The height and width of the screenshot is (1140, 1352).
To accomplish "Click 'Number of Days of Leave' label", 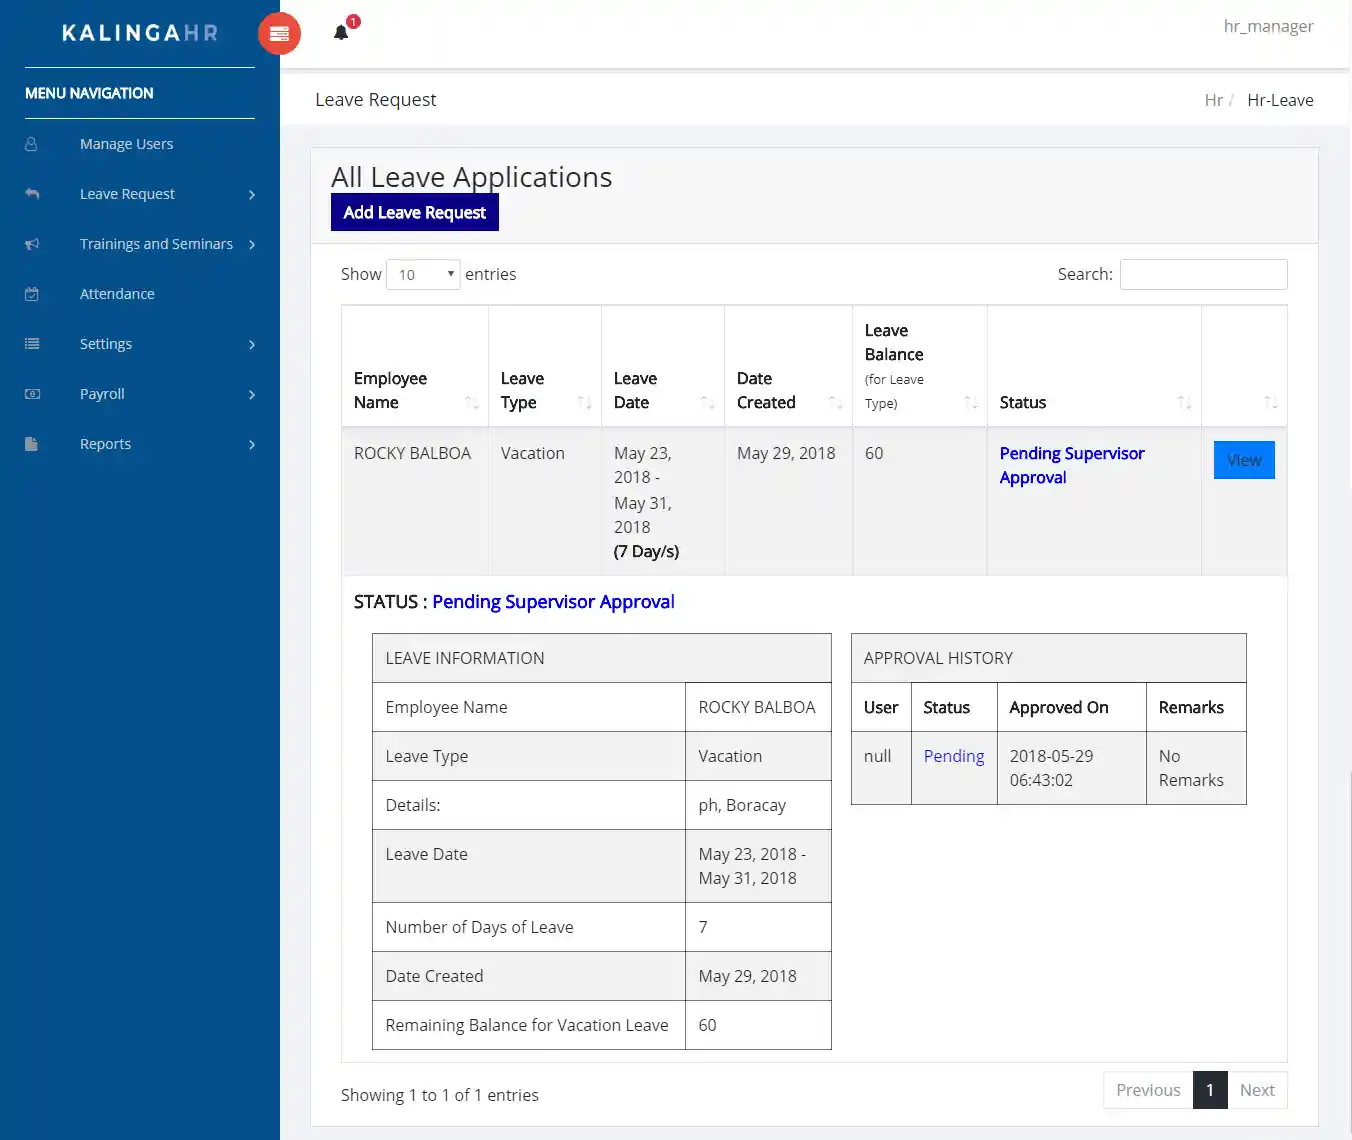I will [x=480, y=927].
